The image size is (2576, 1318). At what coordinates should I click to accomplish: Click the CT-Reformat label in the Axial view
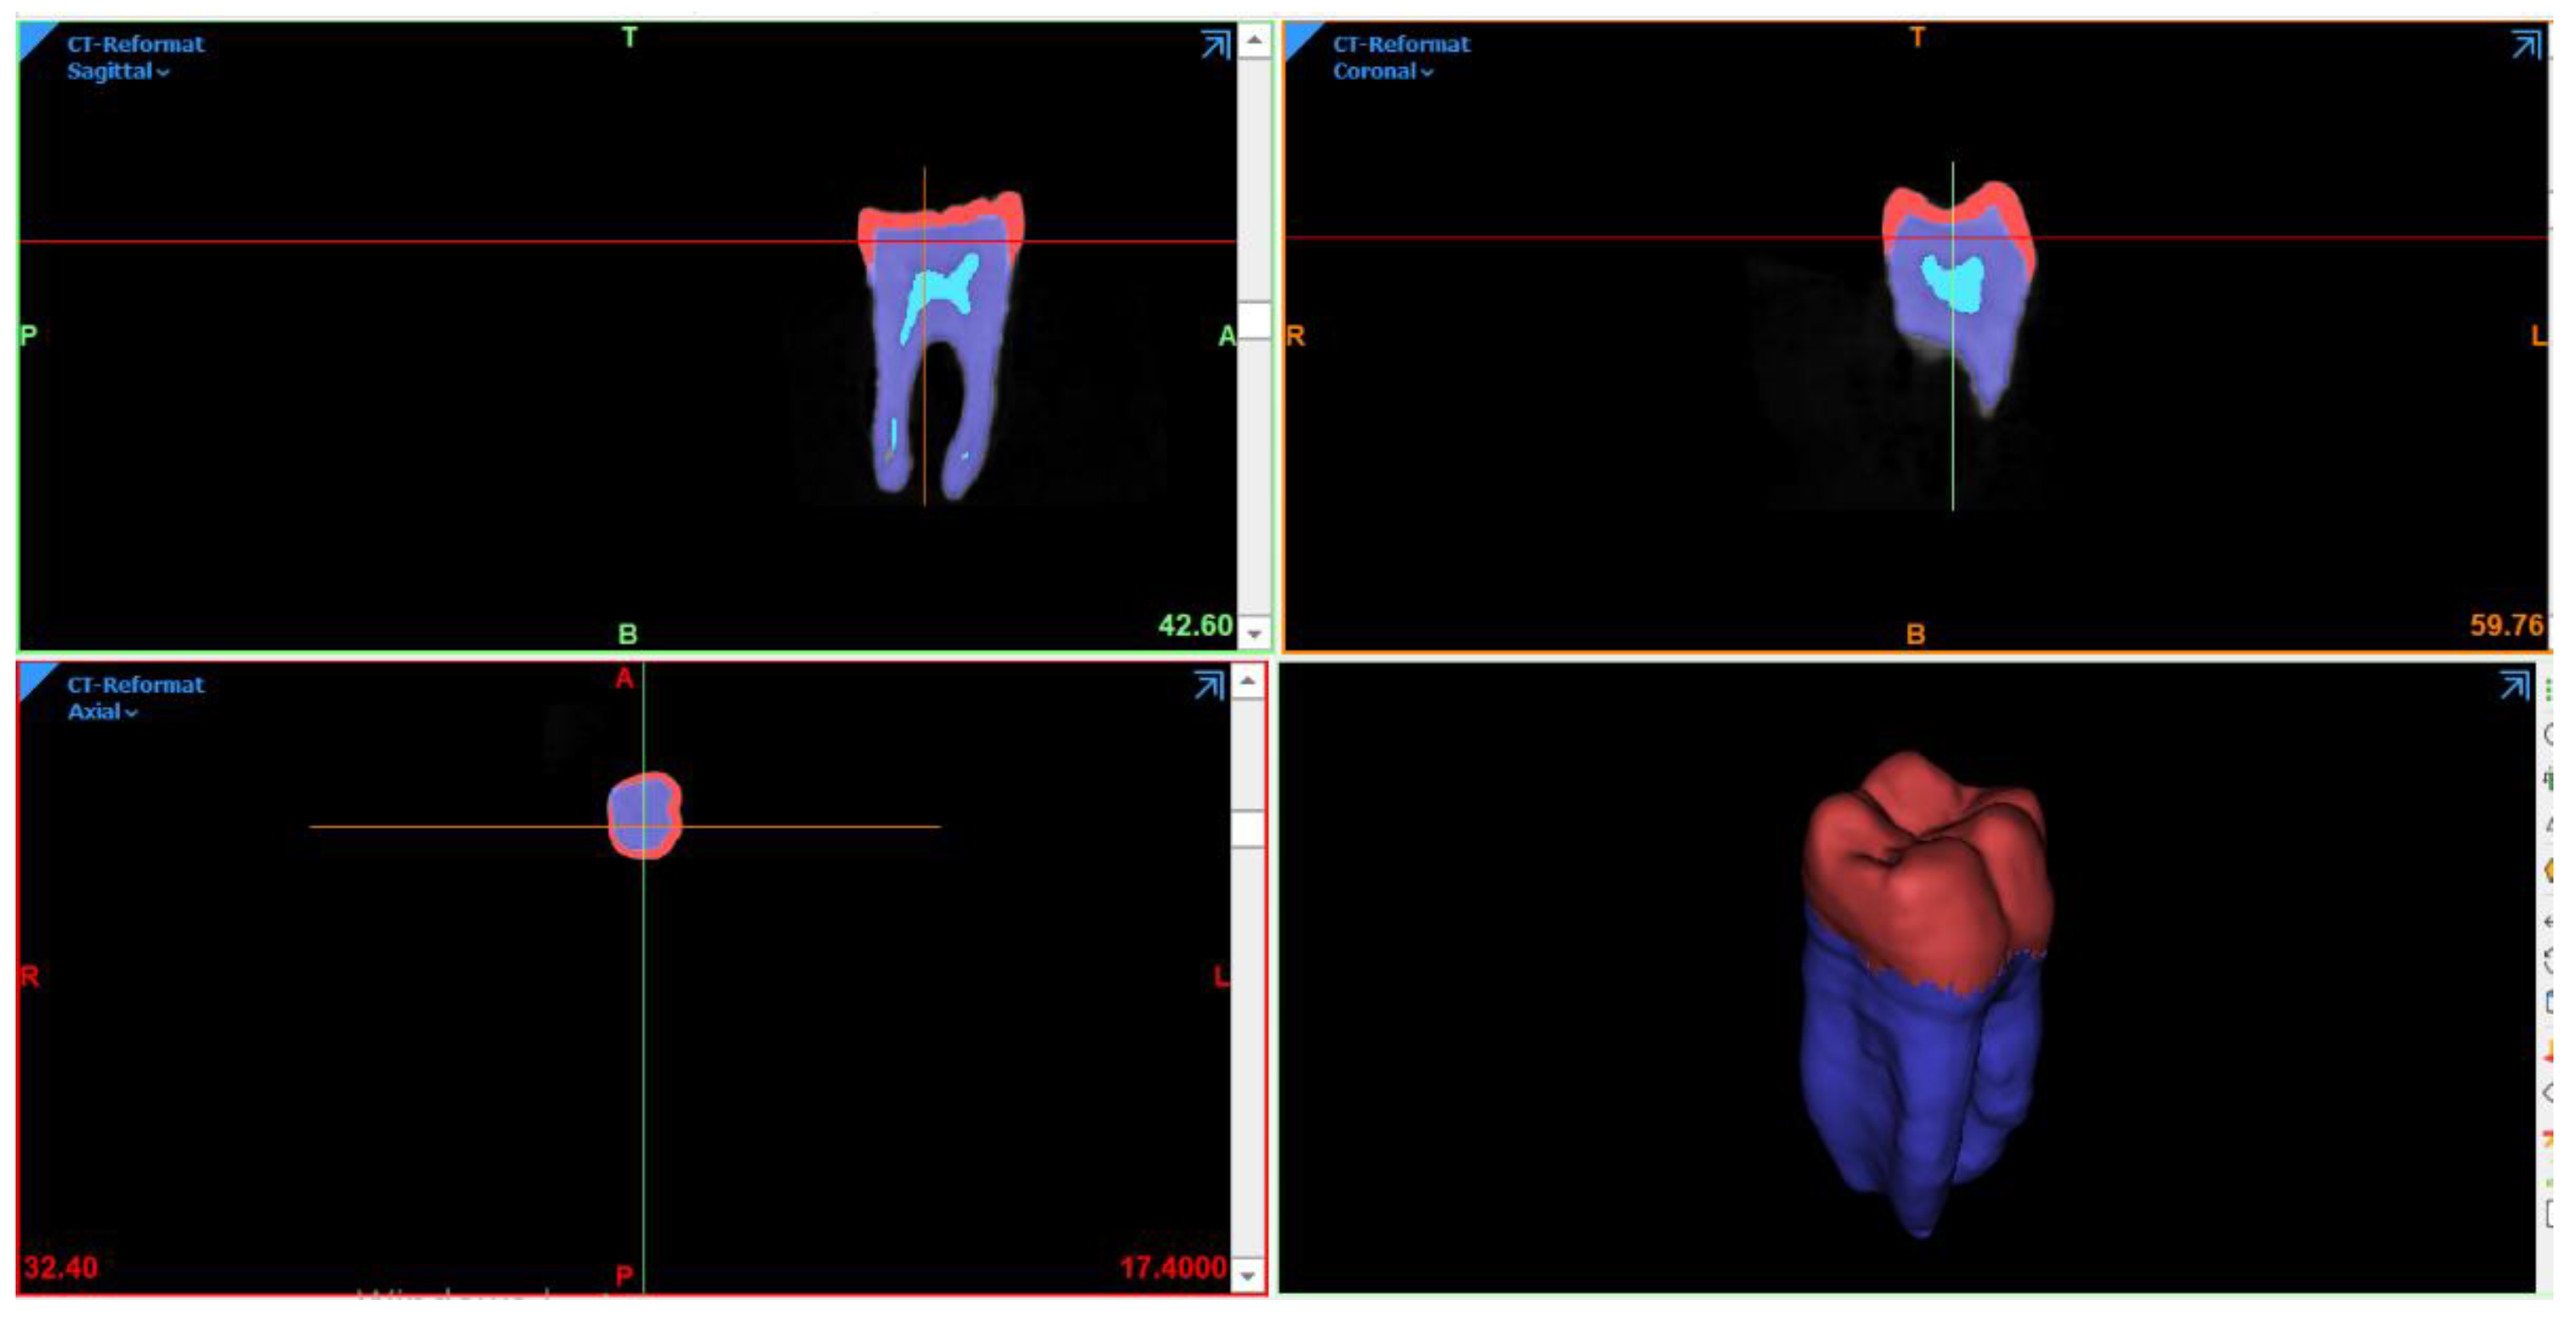(x=135, y=685)
